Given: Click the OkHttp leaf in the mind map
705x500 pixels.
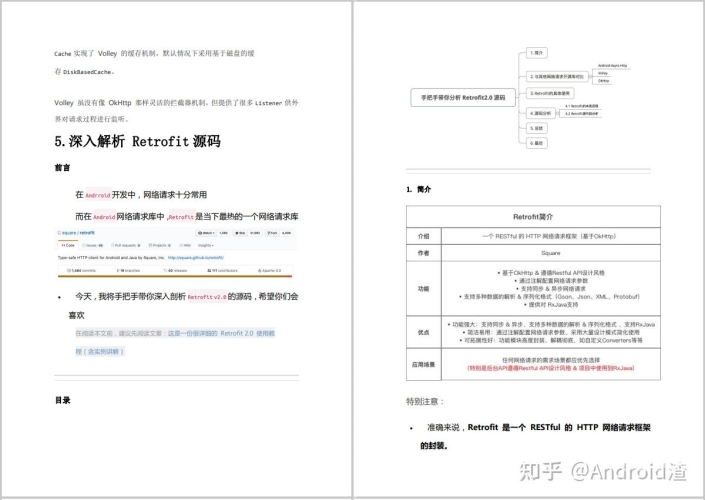Looking at the screenshot, I should 604,81.
